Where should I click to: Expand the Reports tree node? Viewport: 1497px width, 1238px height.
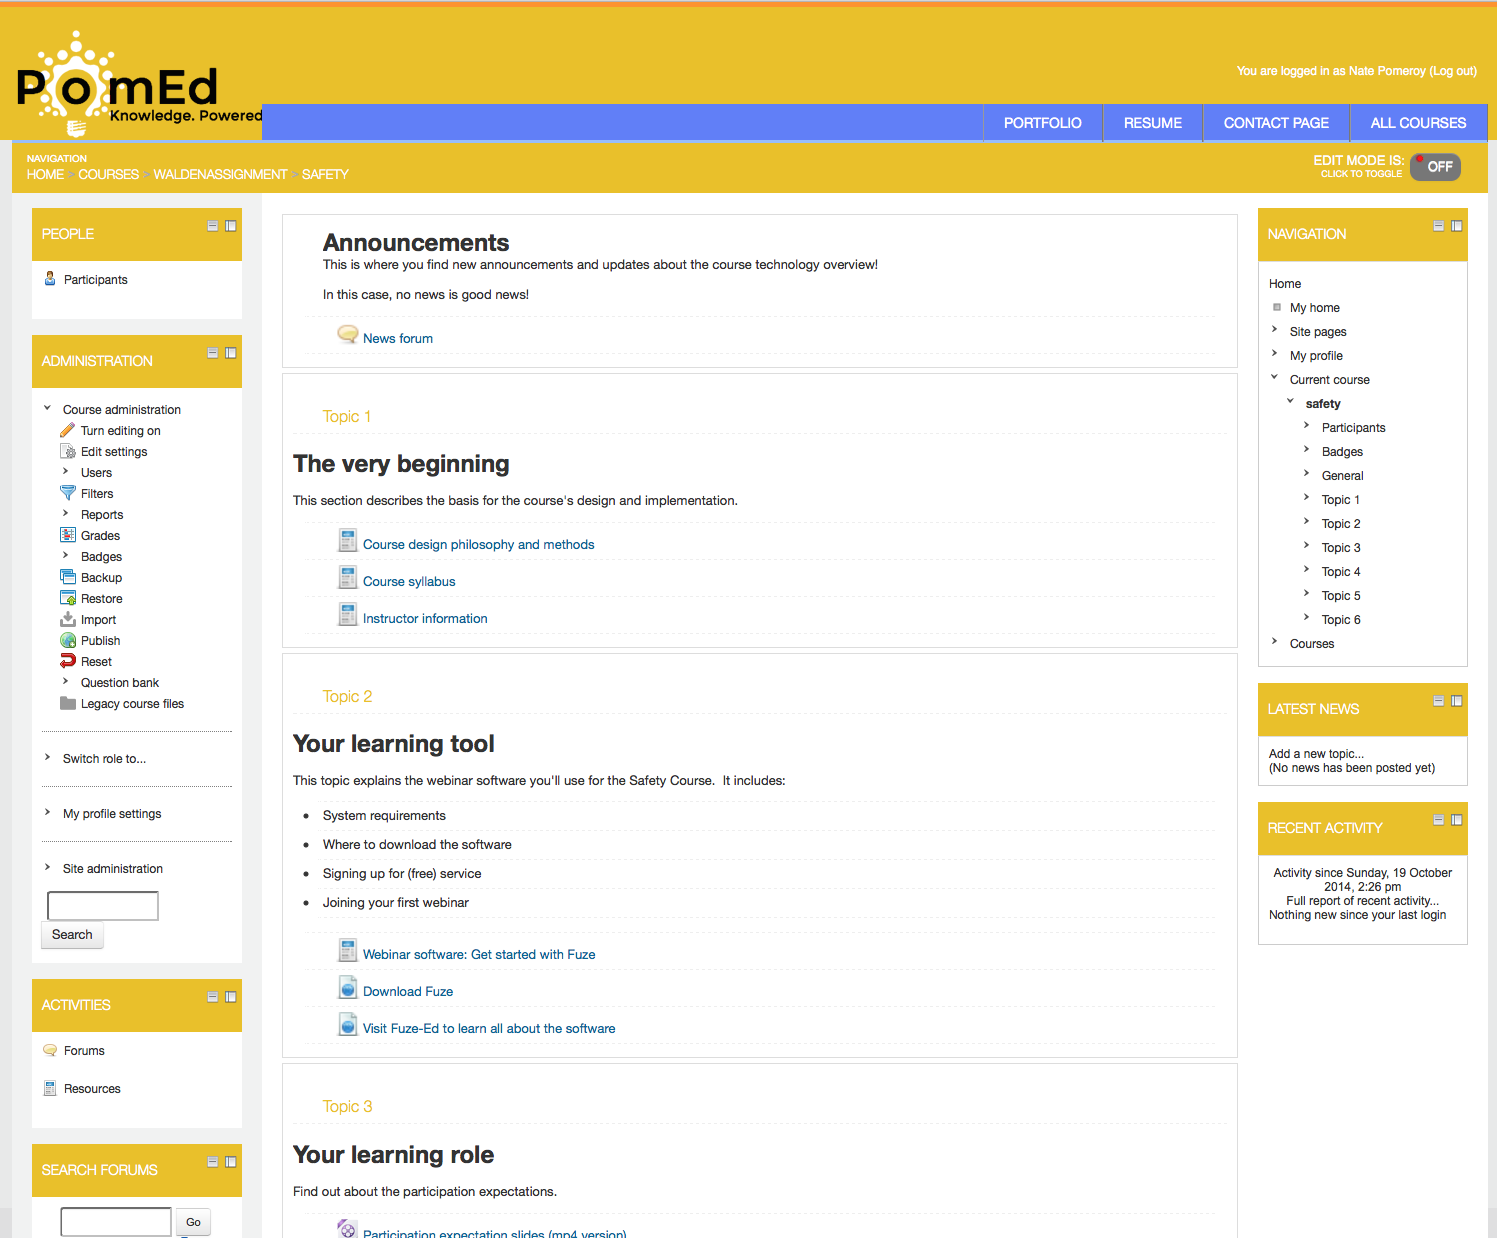pos(66,514)
